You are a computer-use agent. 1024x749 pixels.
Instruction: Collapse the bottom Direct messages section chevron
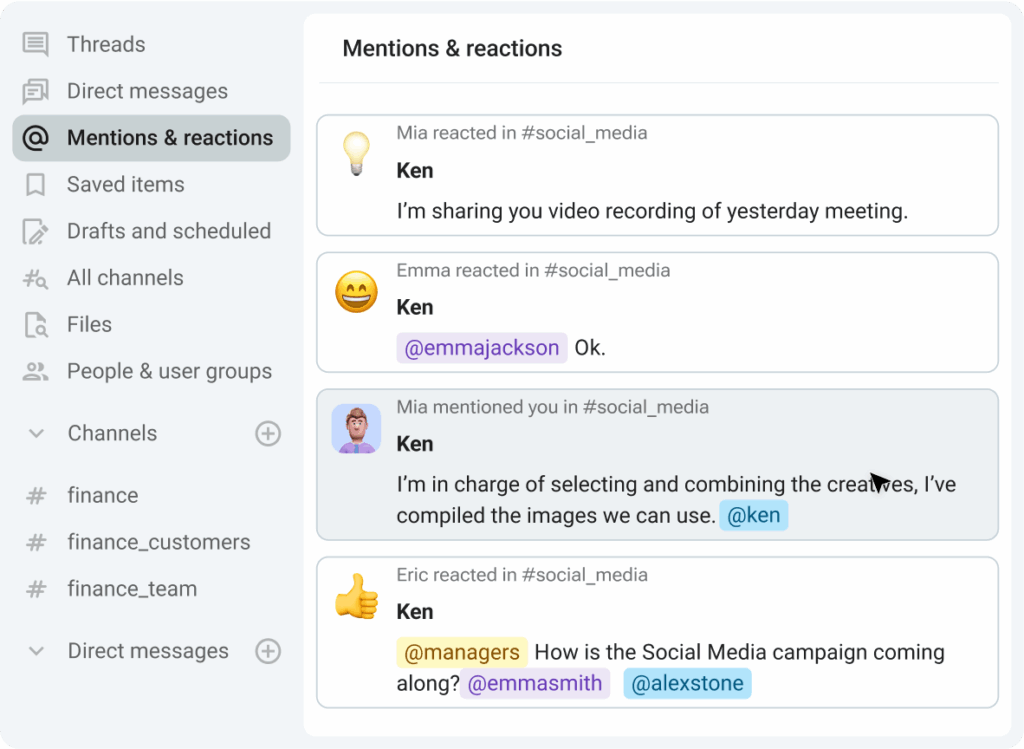(37, 652)
